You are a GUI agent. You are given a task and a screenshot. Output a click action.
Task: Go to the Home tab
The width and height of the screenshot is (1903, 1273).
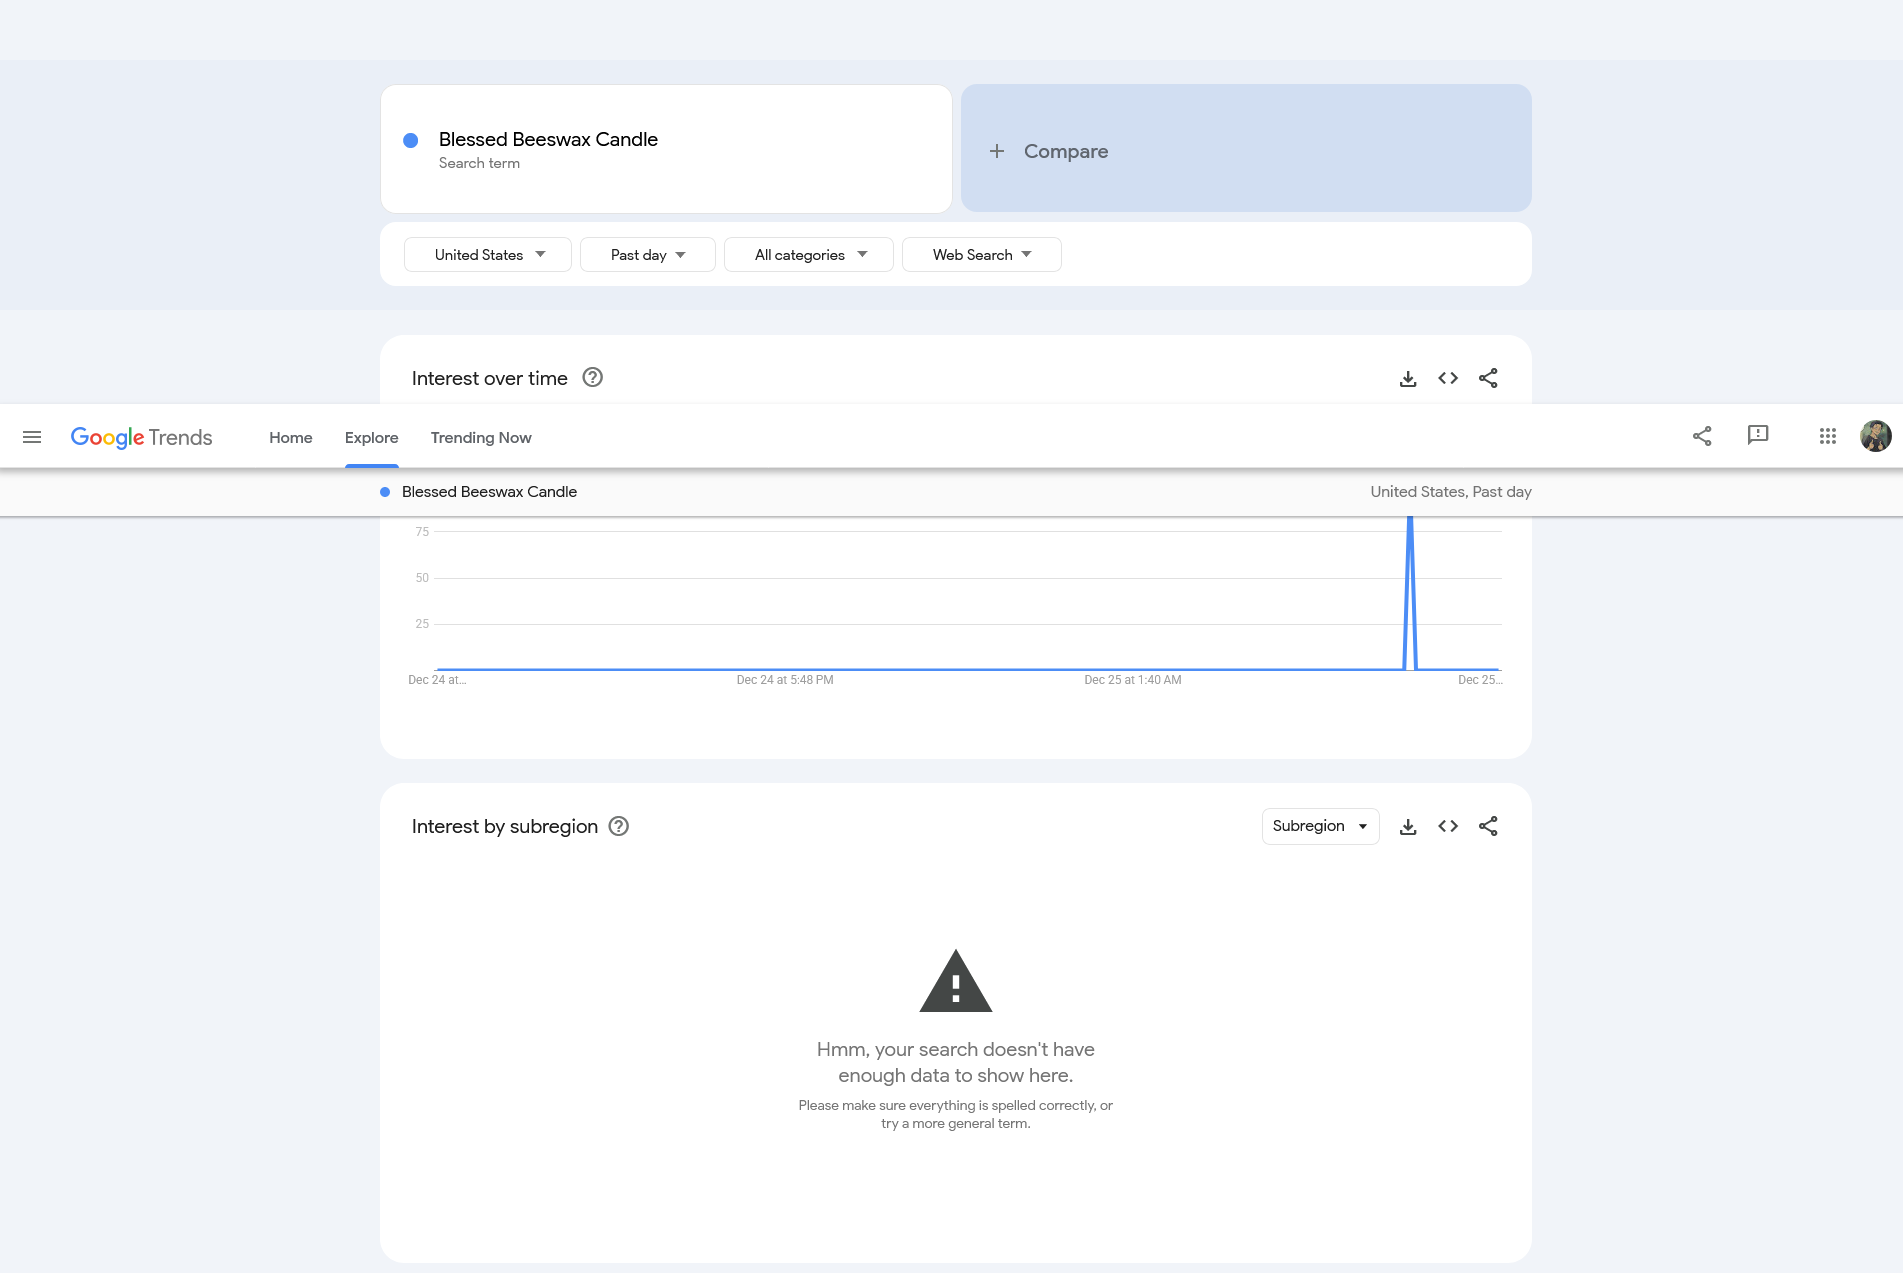pos(291,437)
